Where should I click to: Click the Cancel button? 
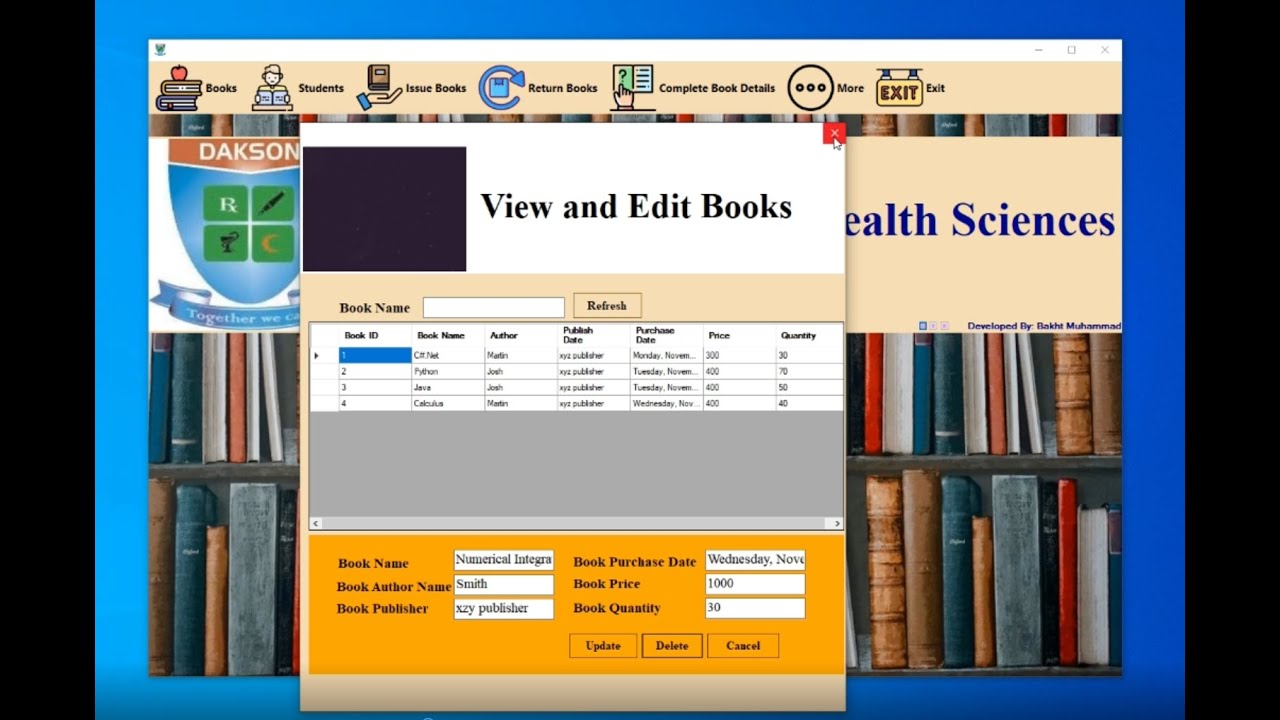(743, 646)
